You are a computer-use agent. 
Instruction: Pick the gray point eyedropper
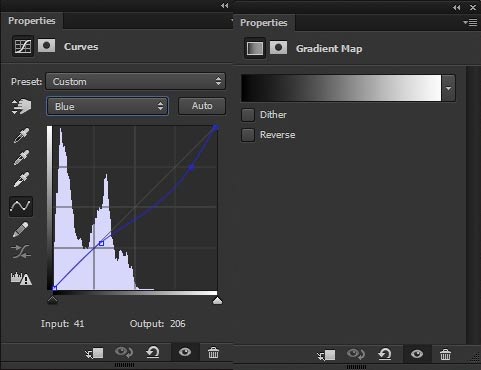point(21,157)
